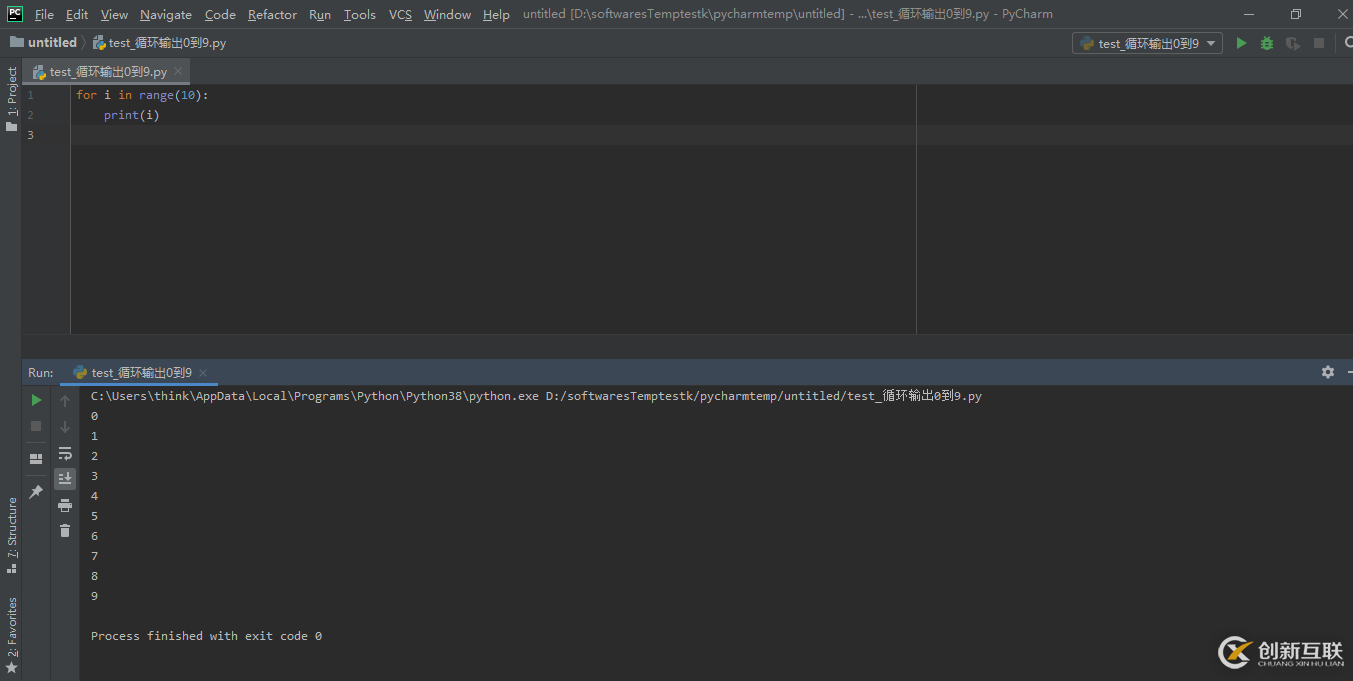Select the test_循环输出0到9 Run tab

pos(141,372)
